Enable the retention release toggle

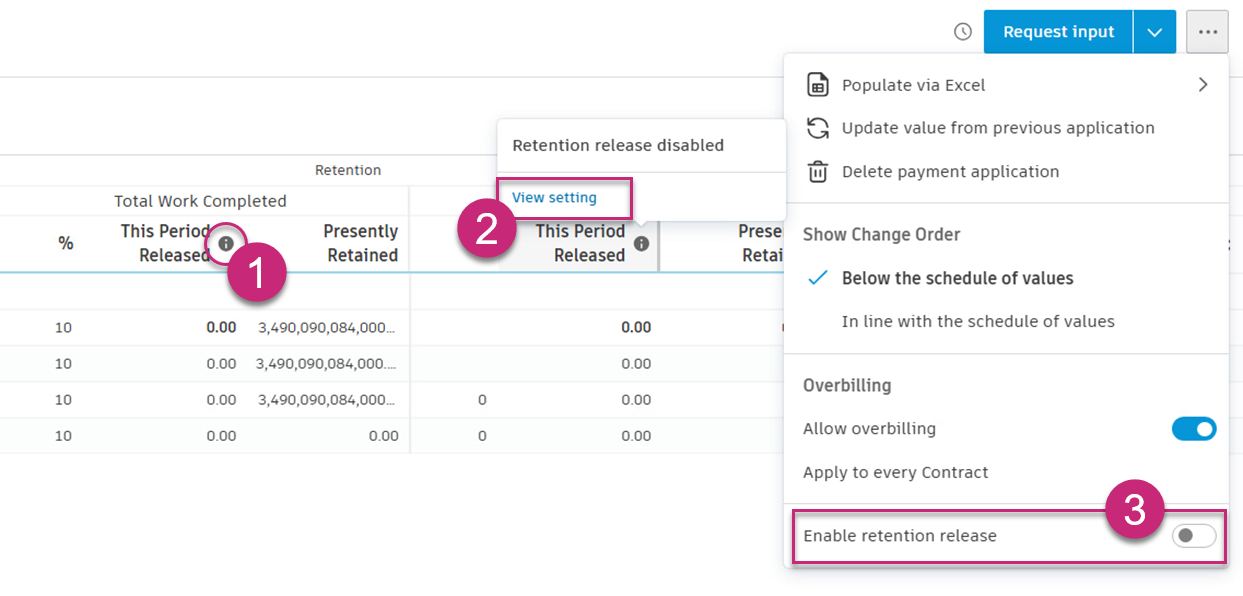[1194, 536]
